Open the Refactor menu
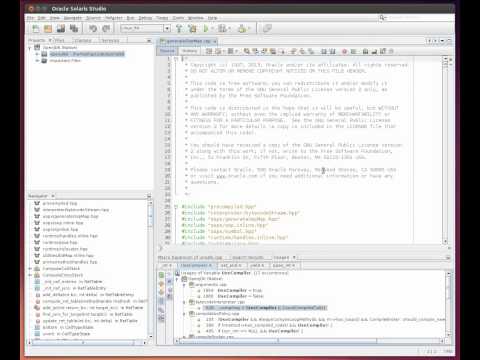480x360 pixels. click(x=114, y=18)
